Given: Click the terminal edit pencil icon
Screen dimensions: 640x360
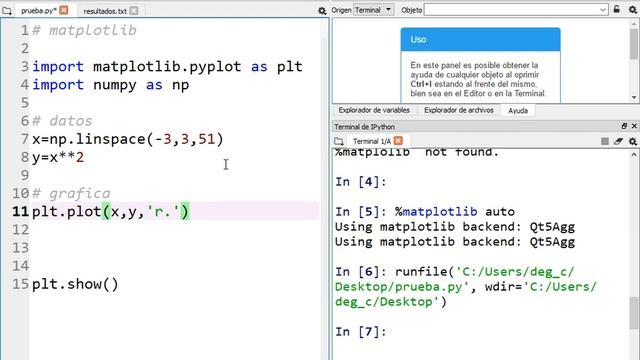Looking at the screenshot, I should [x=618, y=141].
